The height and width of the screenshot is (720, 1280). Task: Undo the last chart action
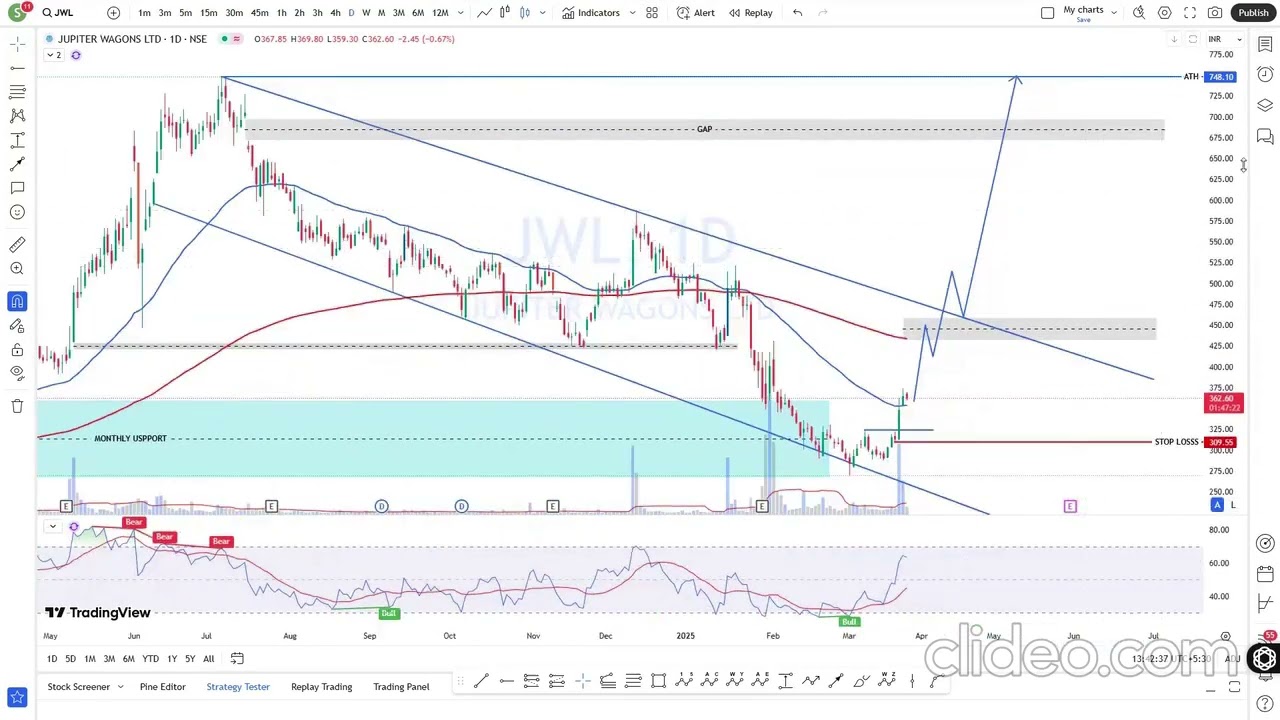click(797, 13)
